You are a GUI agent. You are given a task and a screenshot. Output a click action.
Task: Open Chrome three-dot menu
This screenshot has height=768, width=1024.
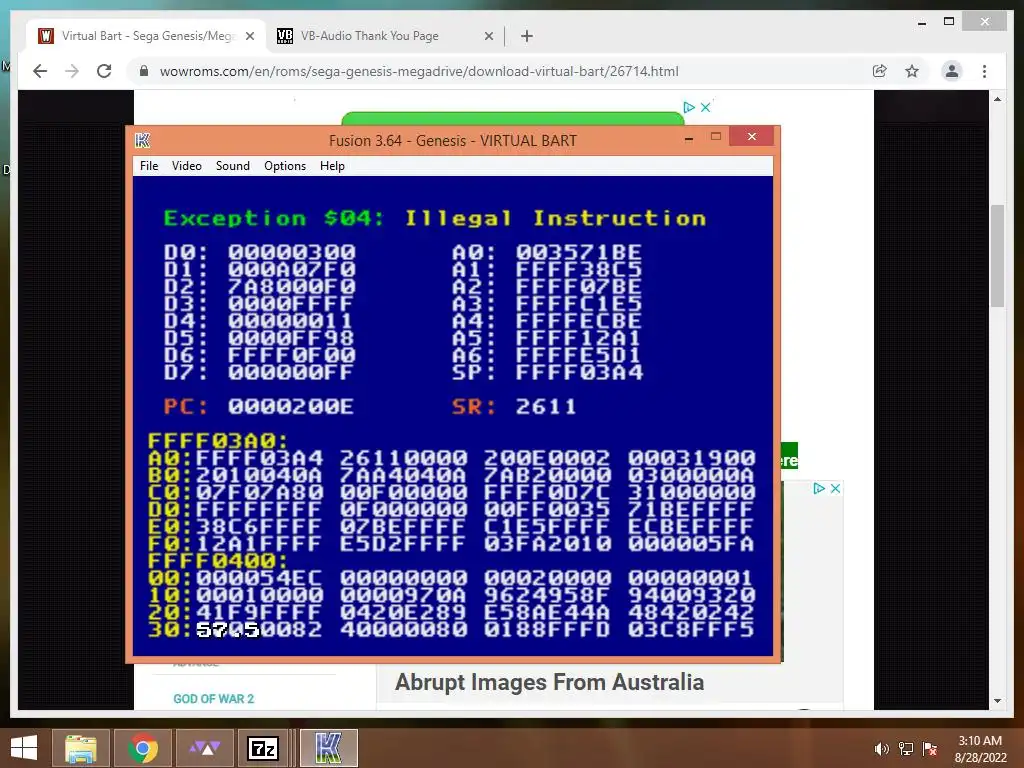point(984,71)
